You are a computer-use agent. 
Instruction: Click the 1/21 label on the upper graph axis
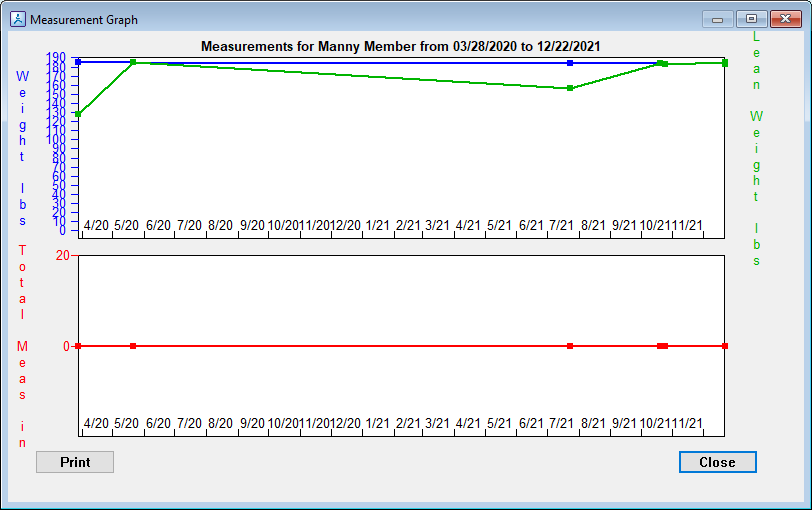378,227
